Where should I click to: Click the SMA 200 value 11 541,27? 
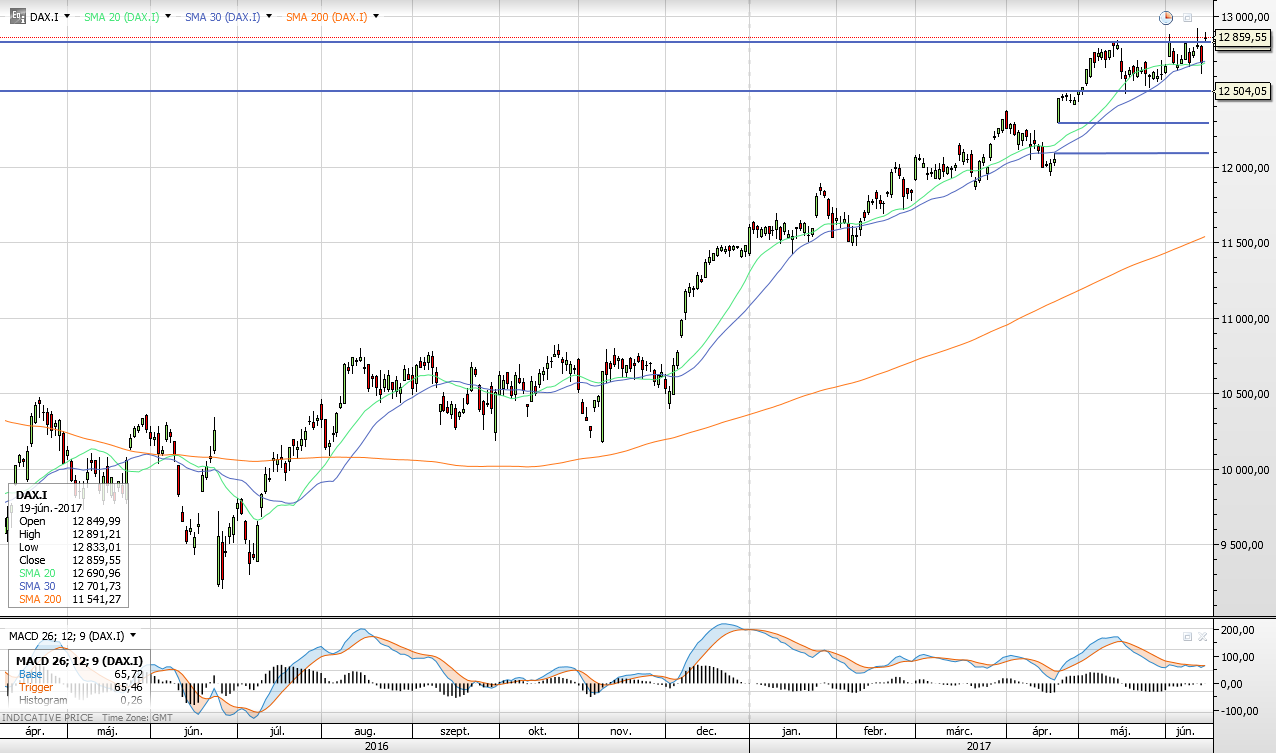pyautogui.click(x=96, y=599)
